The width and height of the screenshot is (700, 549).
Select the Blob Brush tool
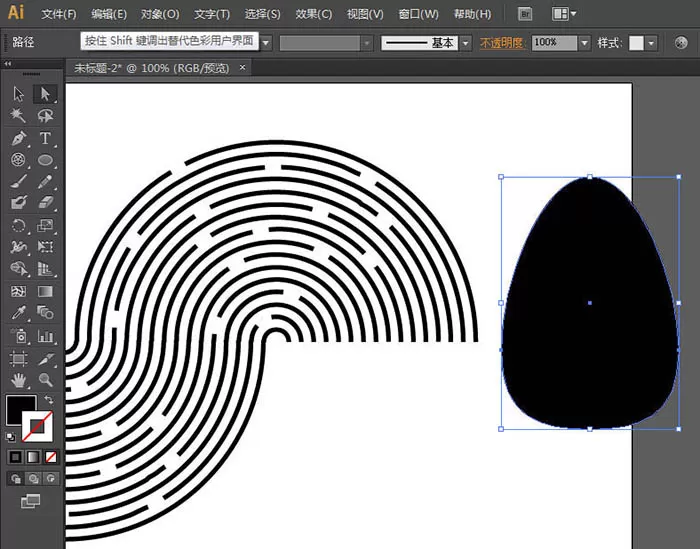pos(18,203)
